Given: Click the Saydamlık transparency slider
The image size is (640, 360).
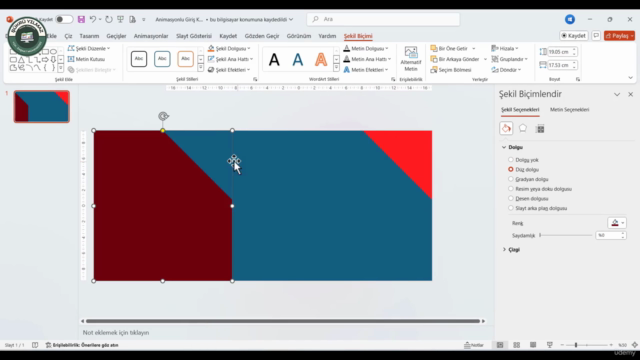Looking at the screenshot, I should pyautogui.click(x=566, y=235).
